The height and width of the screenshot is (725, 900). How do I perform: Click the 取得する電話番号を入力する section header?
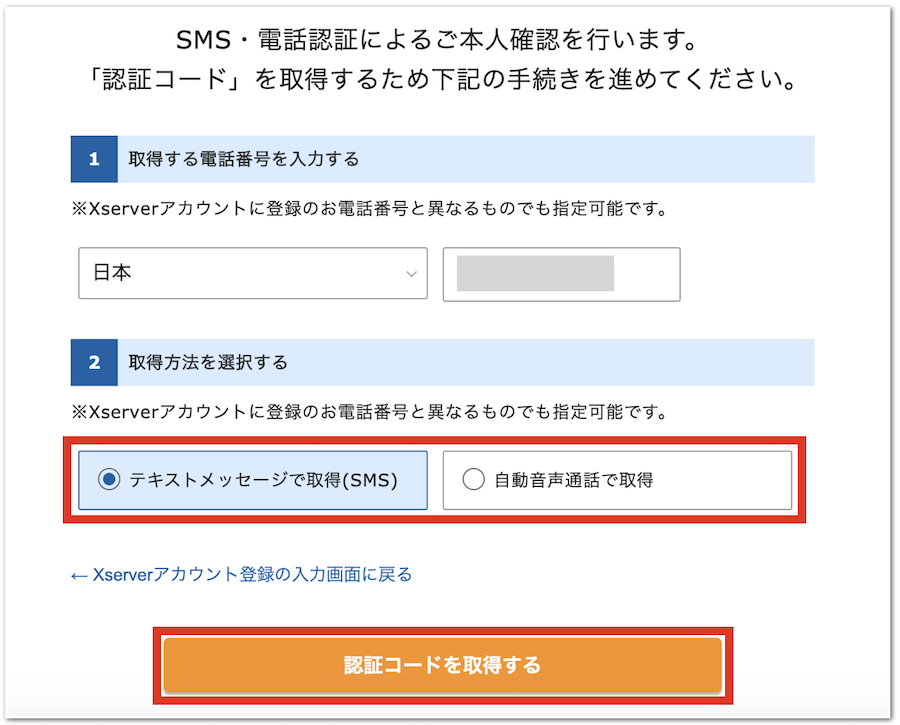(244, 159)
